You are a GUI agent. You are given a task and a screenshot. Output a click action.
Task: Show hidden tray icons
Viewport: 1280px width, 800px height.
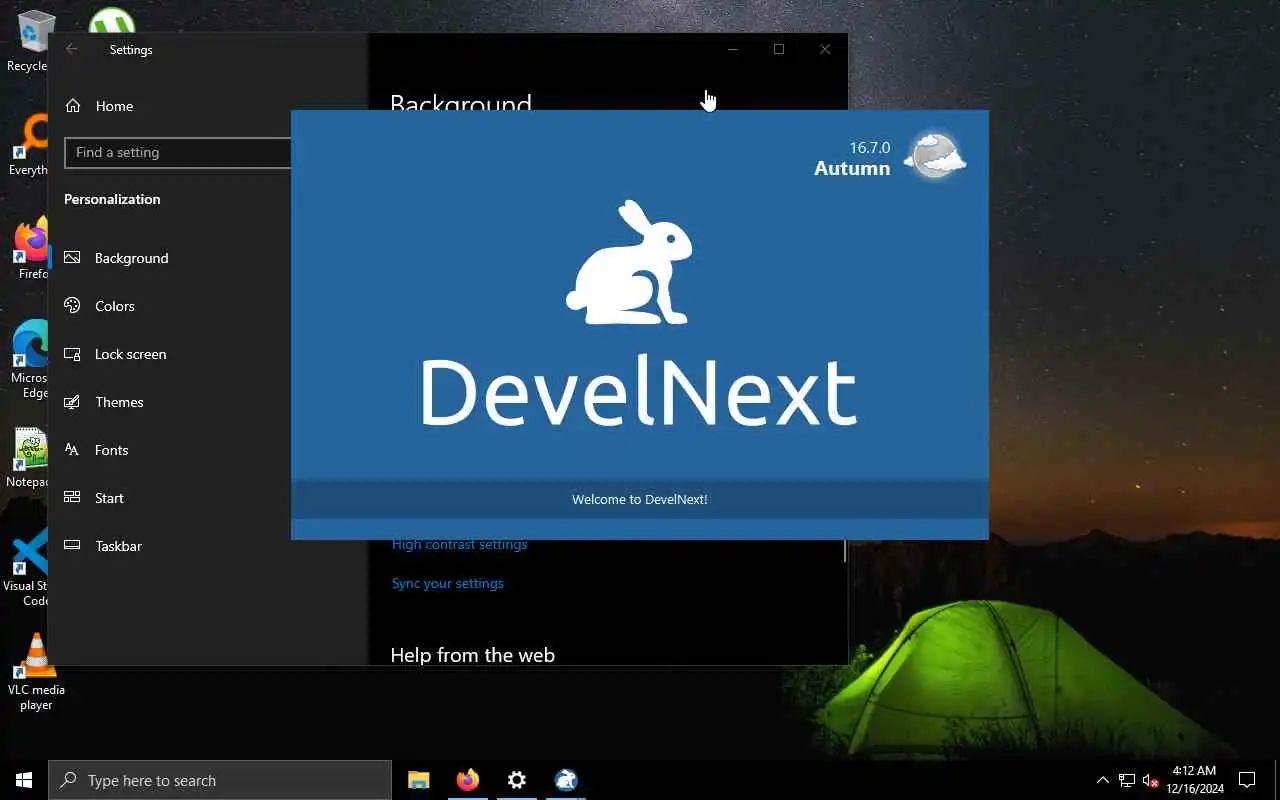click(1103, 780)
